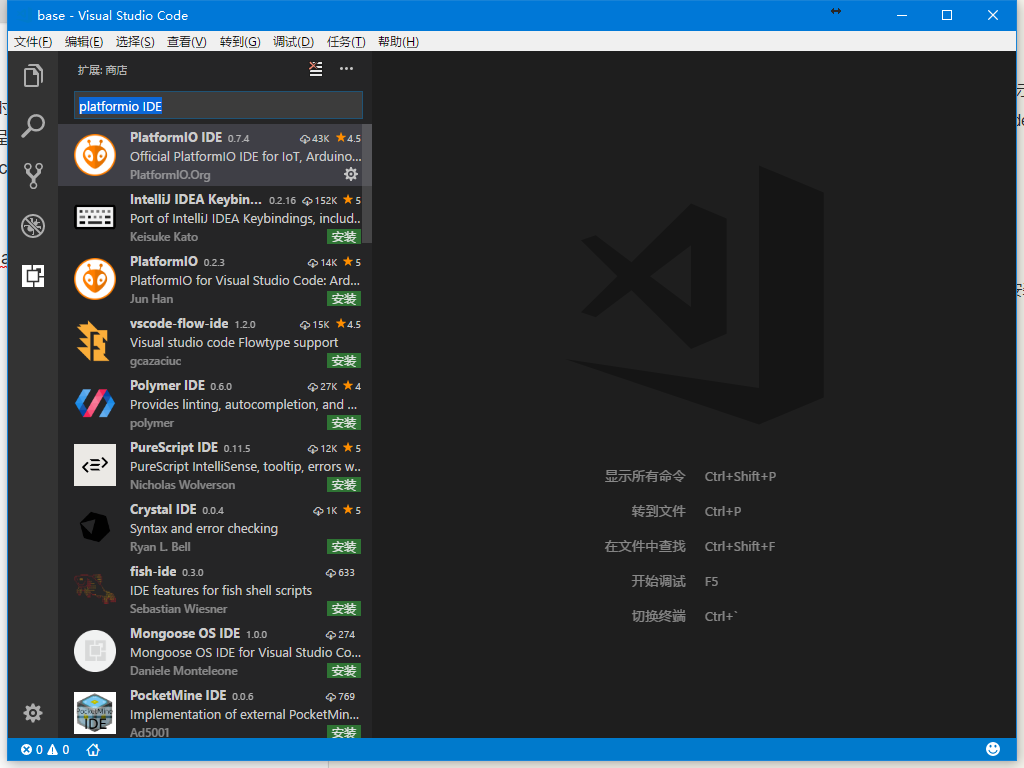Install the fish-ide extension
1024x768 pixels.
344,608
